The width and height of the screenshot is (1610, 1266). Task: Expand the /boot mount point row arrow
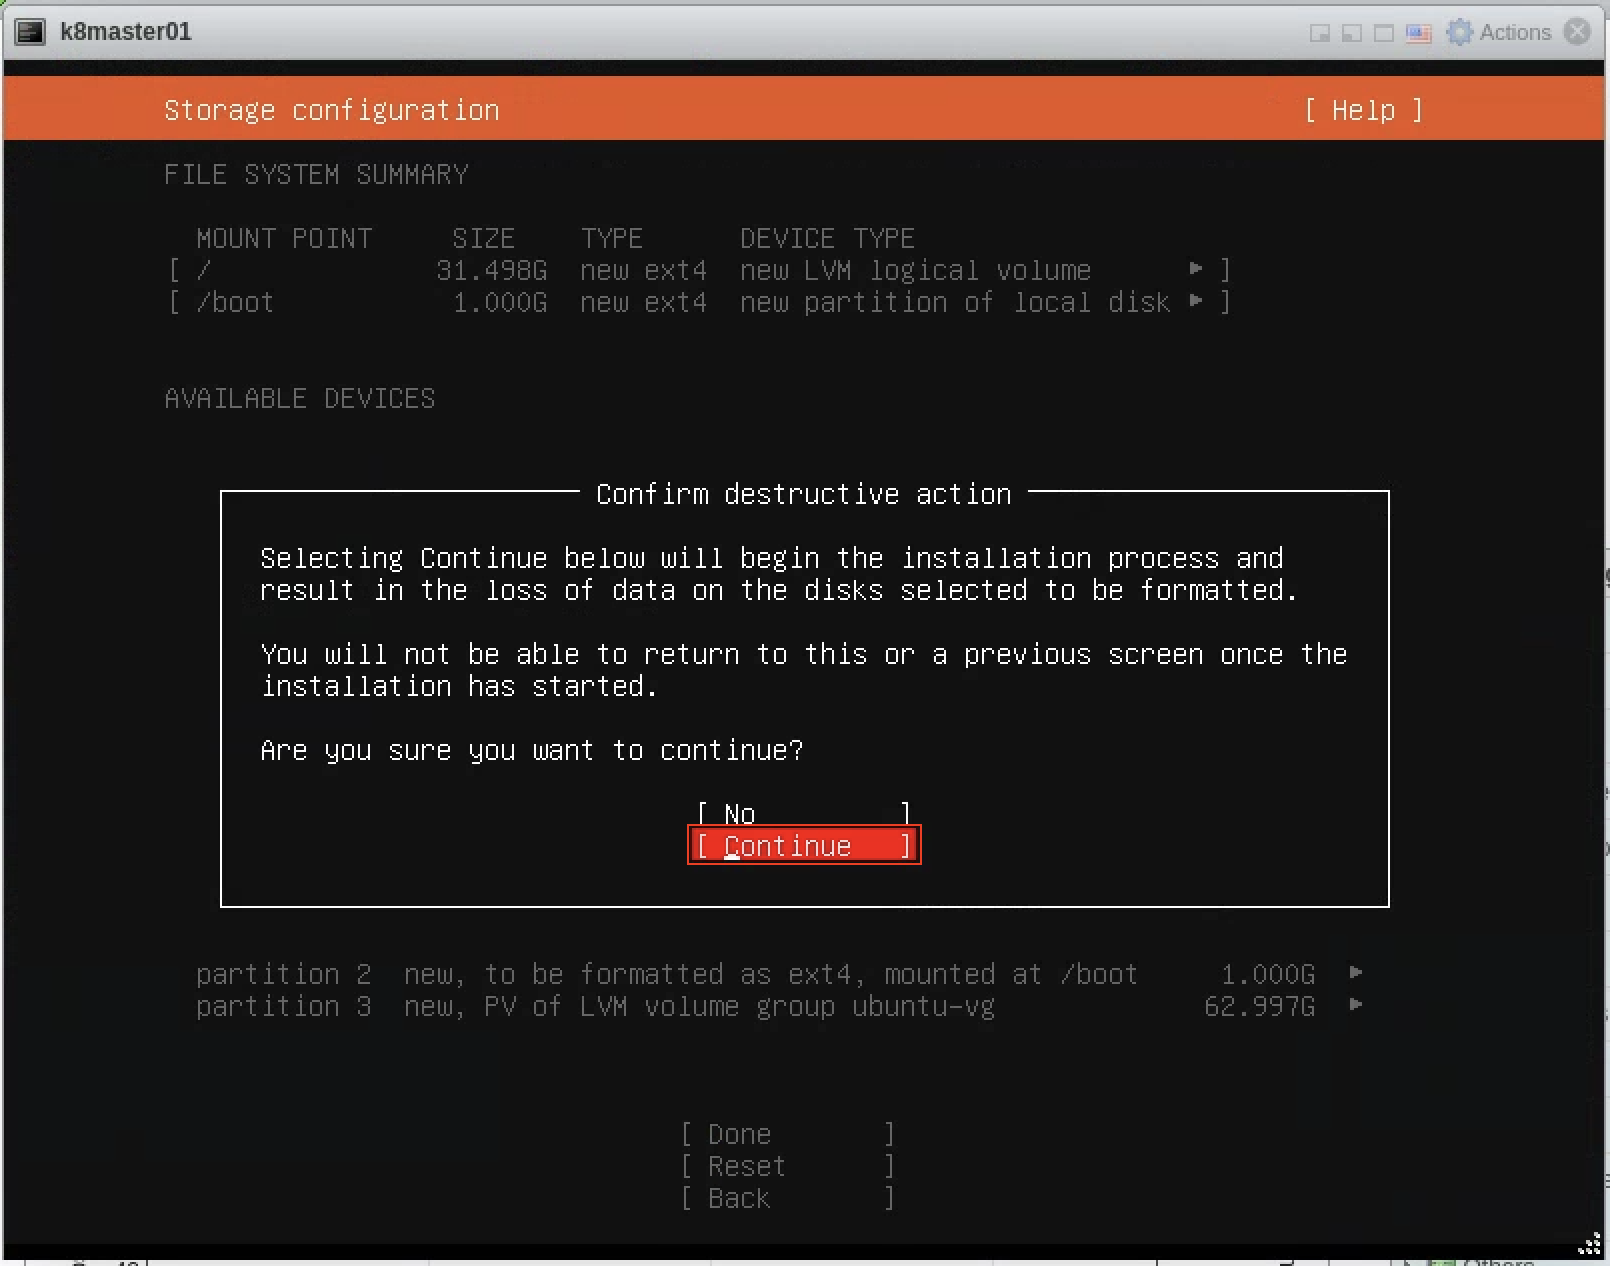pyautogui.click(x=1196, y=300)
